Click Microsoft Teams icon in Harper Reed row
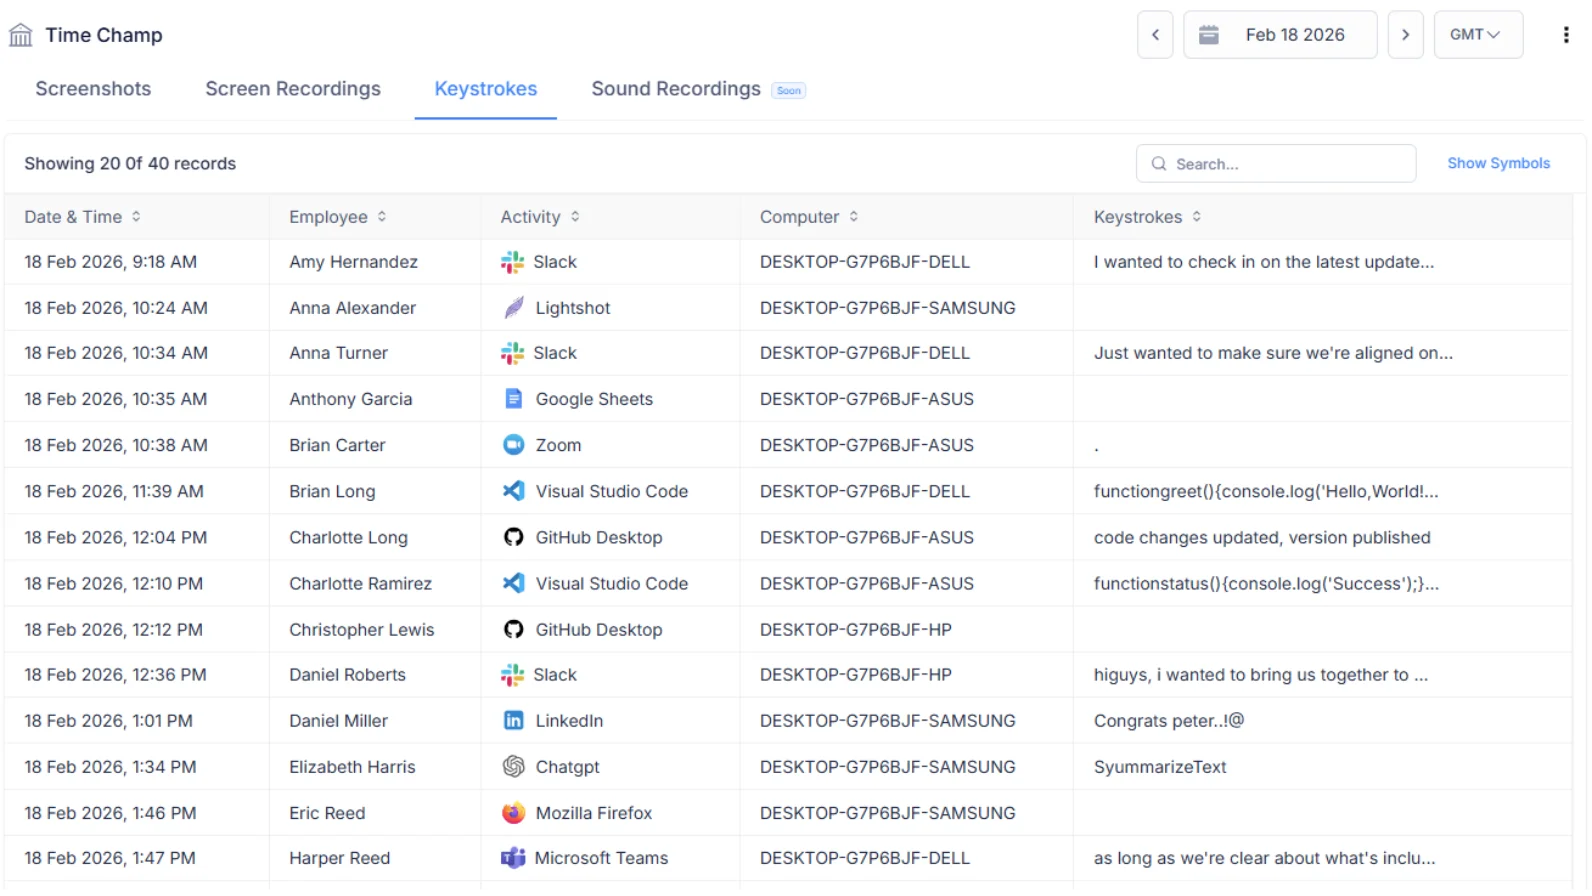Screen dimensions: 1592x896 click(x=513, y=858)
